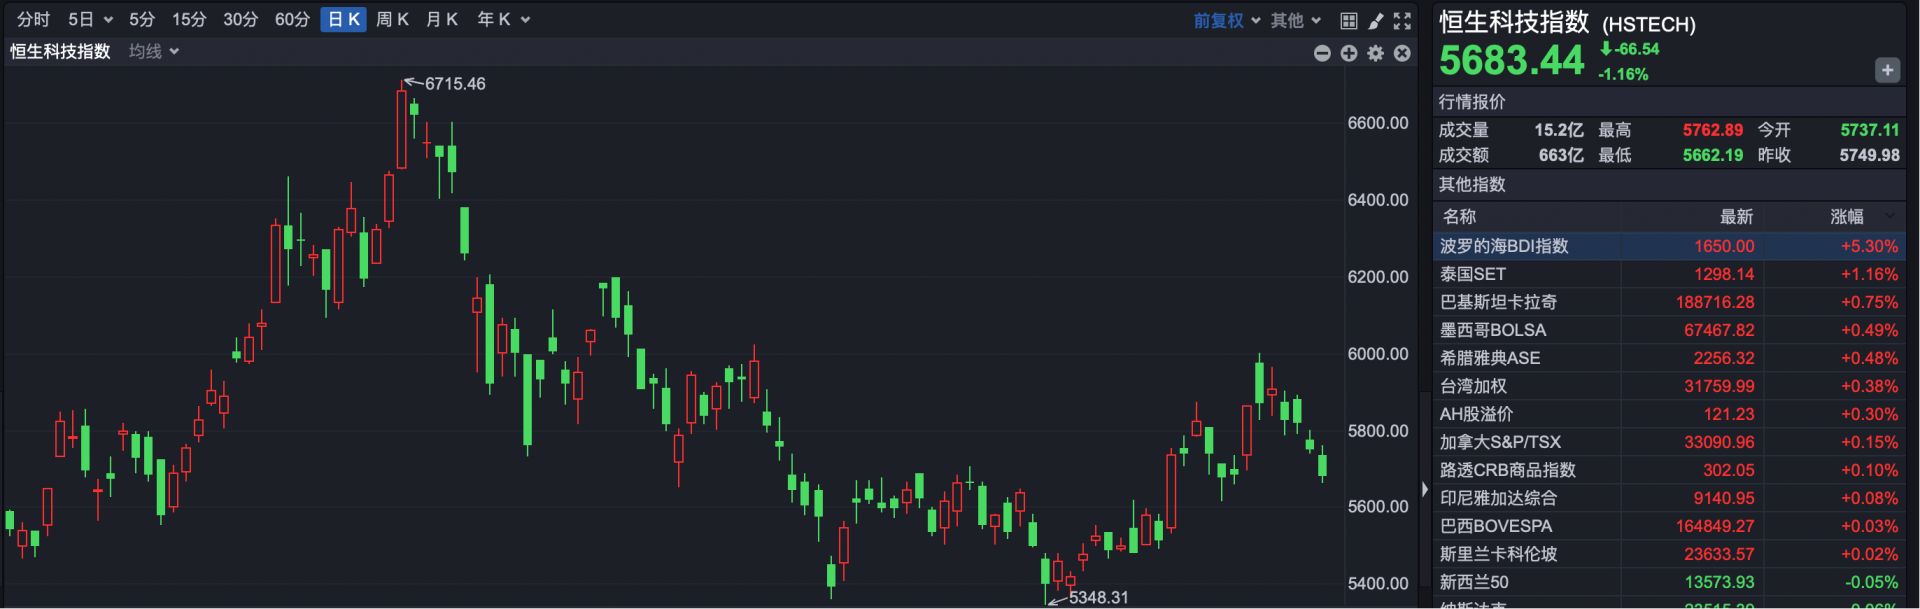
Task: Expand the 均线 moving average dropdown
Action: (154, 51)
